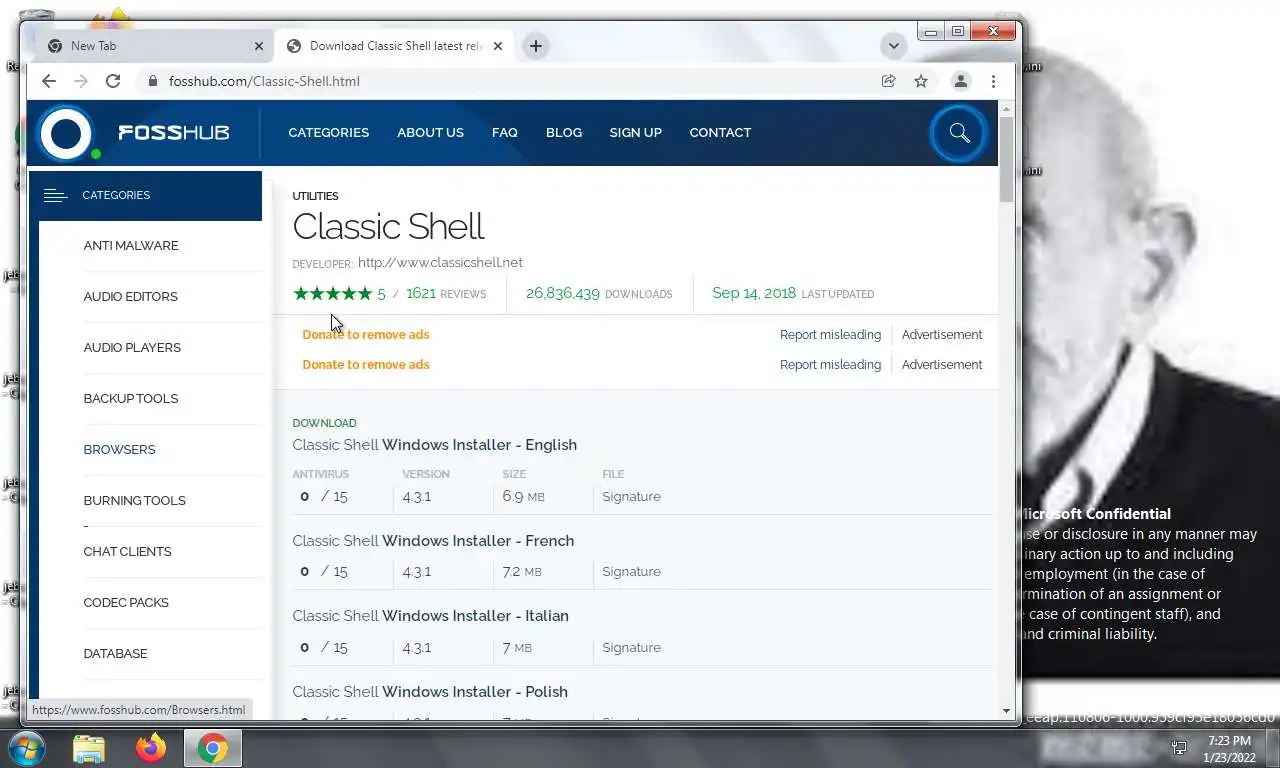Open File Explorer from taskbar

coord(88,748)
